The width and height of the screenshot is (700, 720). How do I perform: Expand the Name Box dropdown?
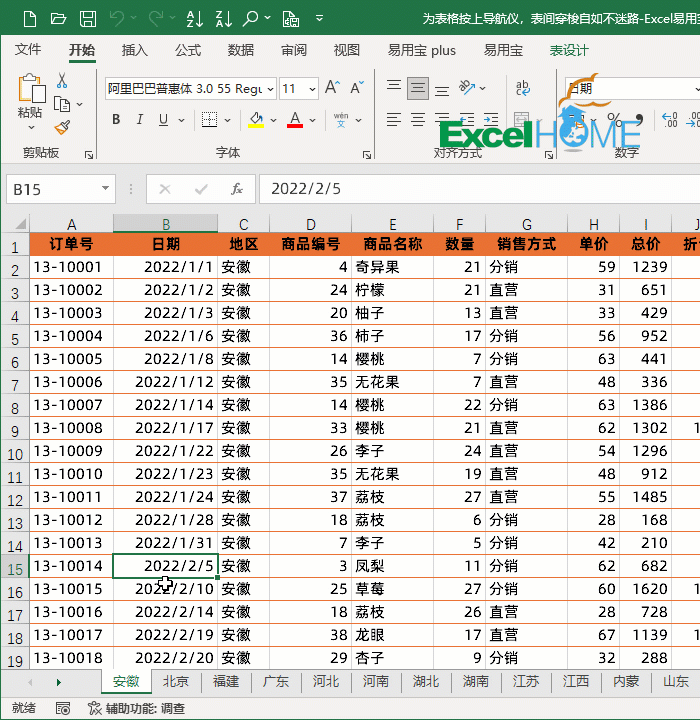(106, 188)
